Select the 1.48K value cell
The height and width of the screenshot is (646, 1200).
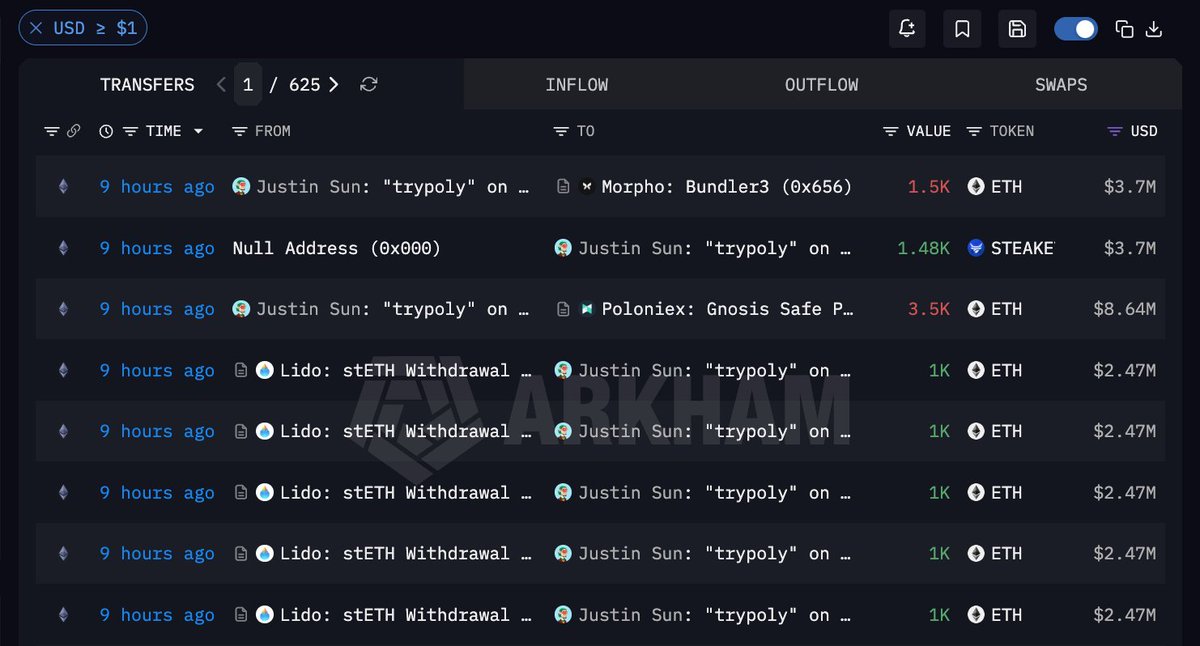924,248
